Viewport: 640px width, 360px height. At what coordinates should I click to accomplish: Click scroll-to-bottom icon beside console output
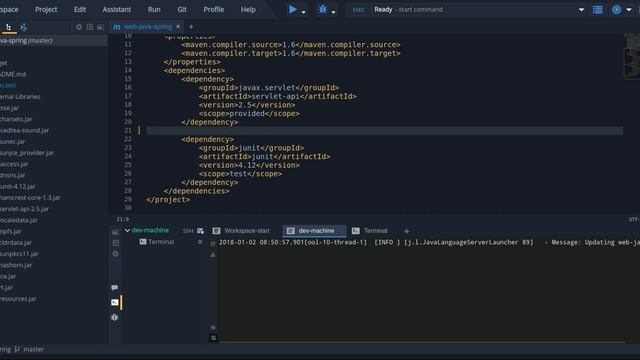click(213, 327)
